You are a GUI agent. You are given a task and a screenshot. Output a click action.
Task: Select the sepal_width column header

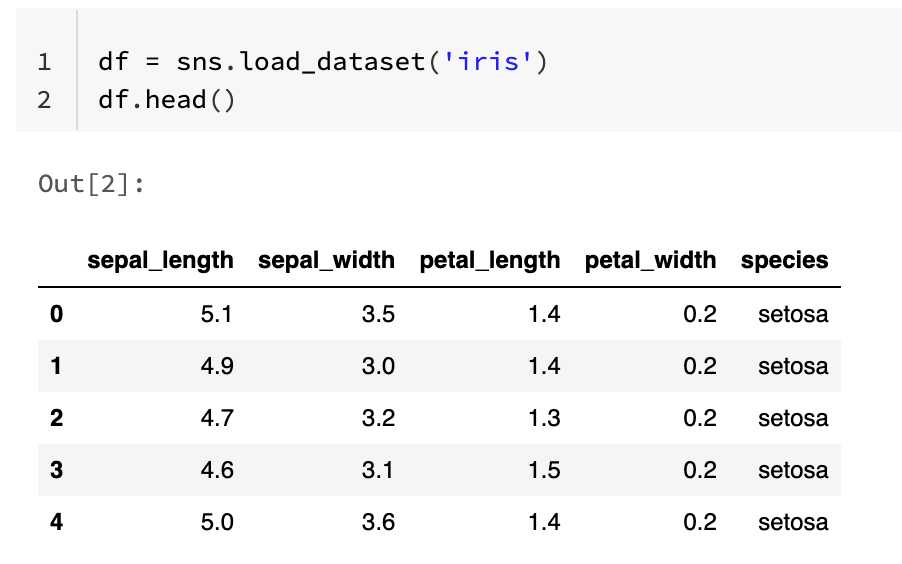tap(326, 261)
